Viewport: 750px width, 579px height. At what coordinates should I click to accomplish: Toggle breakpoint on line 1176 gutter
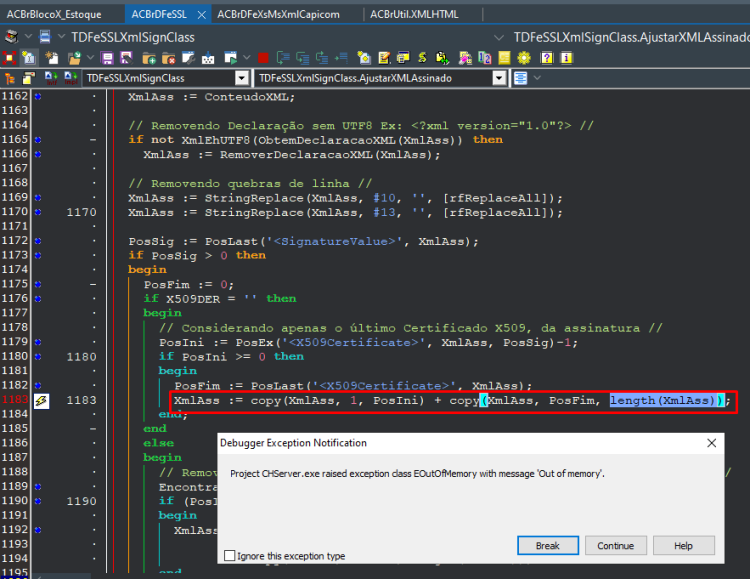(x=38, y=299)
